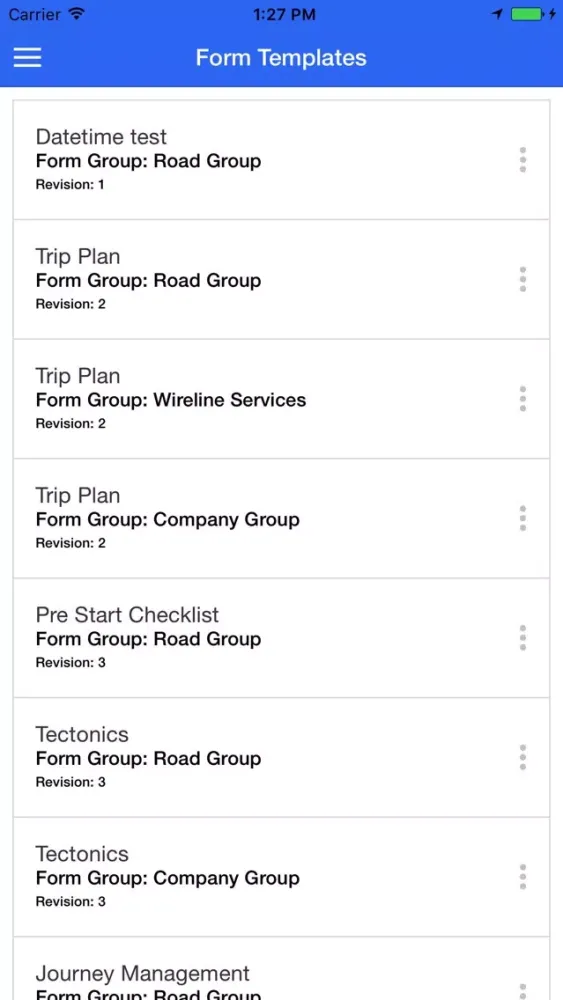
Task: Open Trip Plan in Wireline Services group
Action: click(281, 399)
